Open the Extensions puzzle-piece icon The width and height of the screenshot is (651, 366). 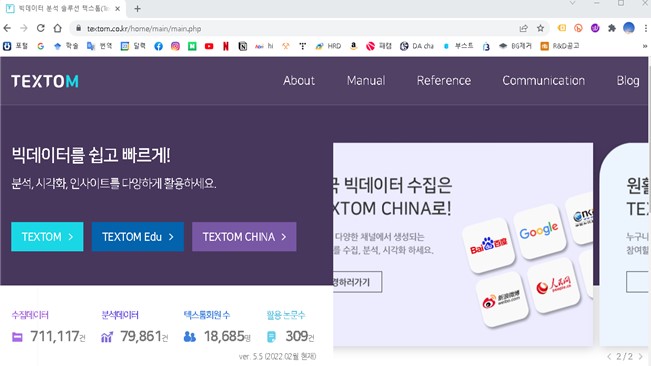(612, 28)
